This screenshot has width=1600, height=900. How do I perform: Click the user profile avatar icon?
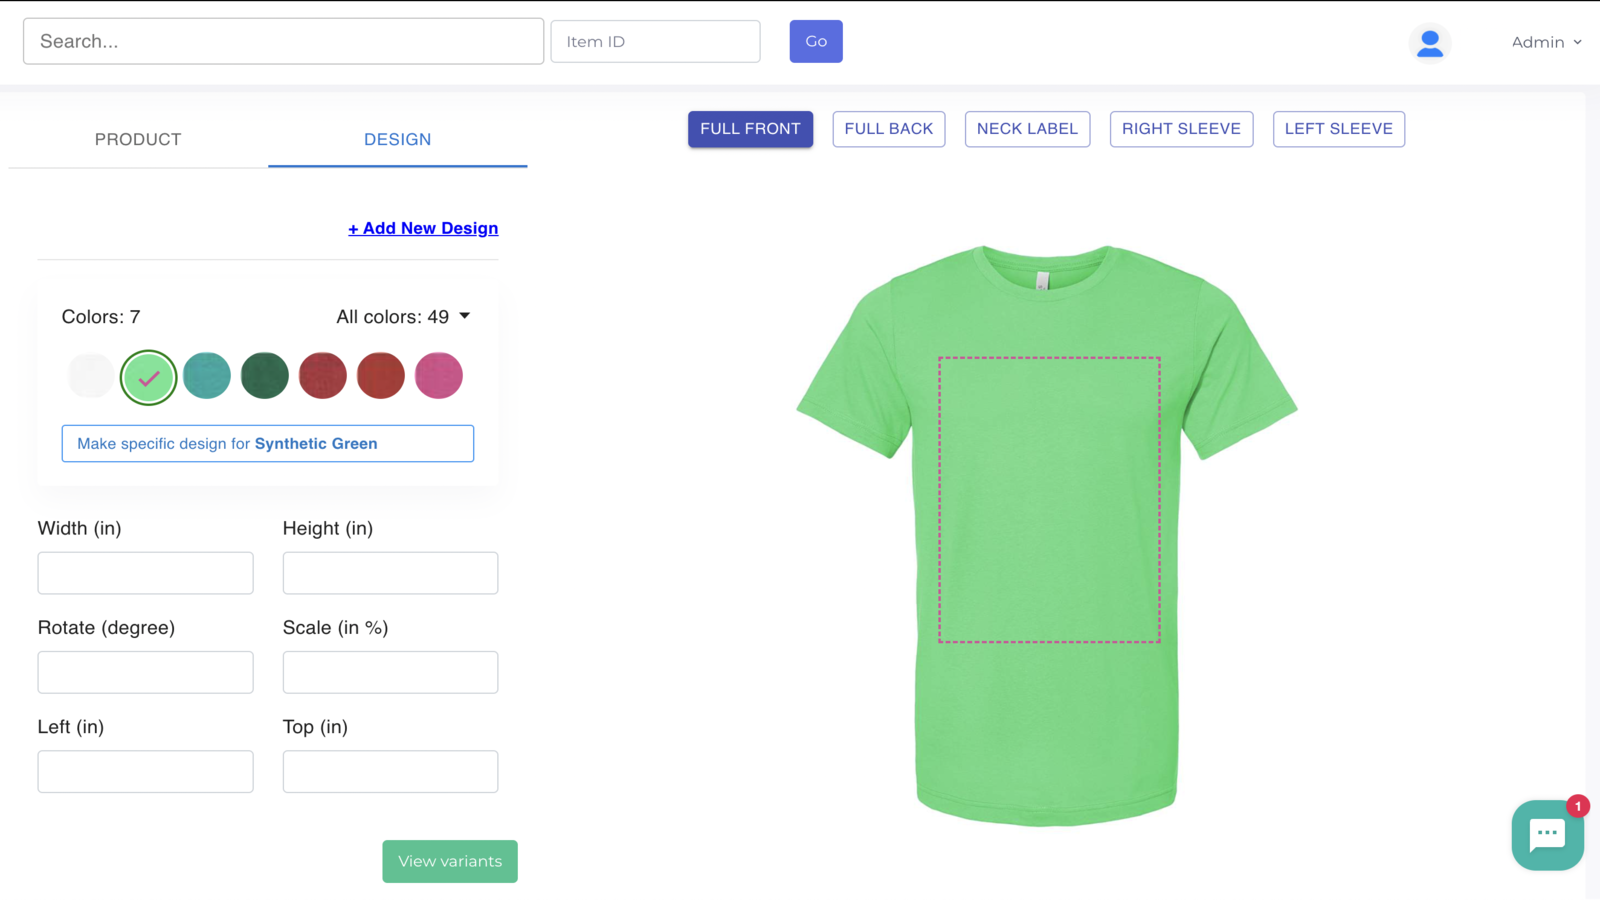click(1430, 43)
